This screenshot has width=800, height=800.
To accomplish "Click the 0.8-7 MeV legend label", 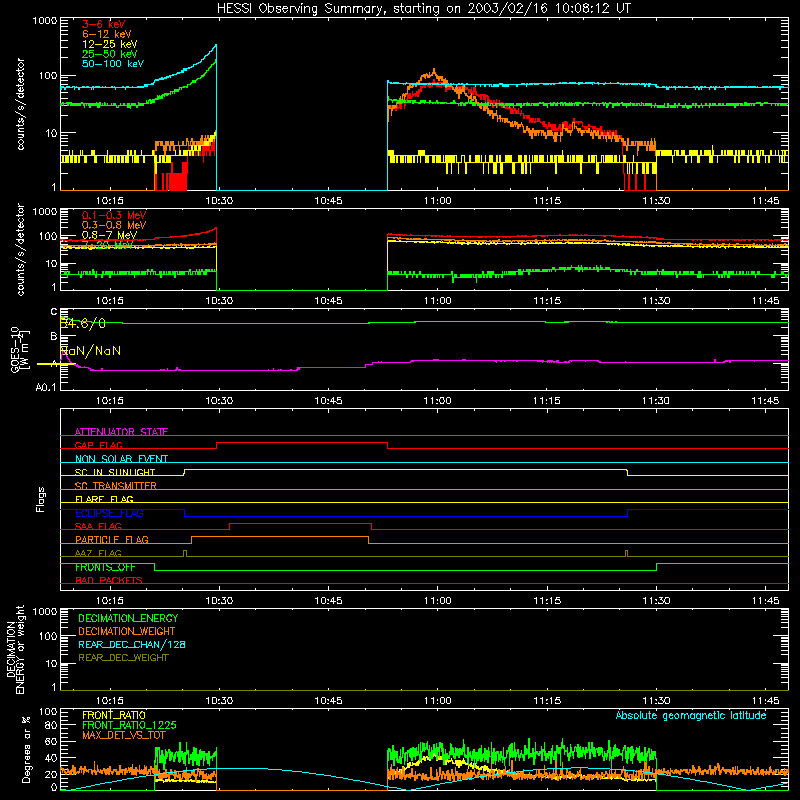I will point(109,235).
